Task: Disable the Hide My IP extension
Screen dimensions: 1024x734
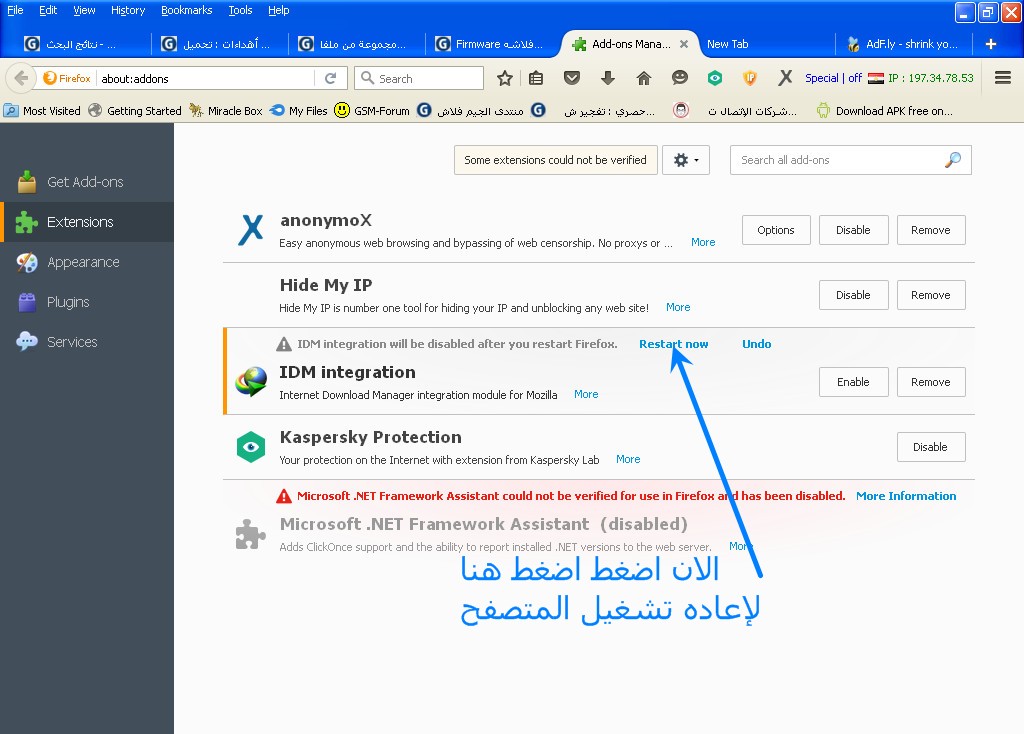Action: [x=853, y=295]
